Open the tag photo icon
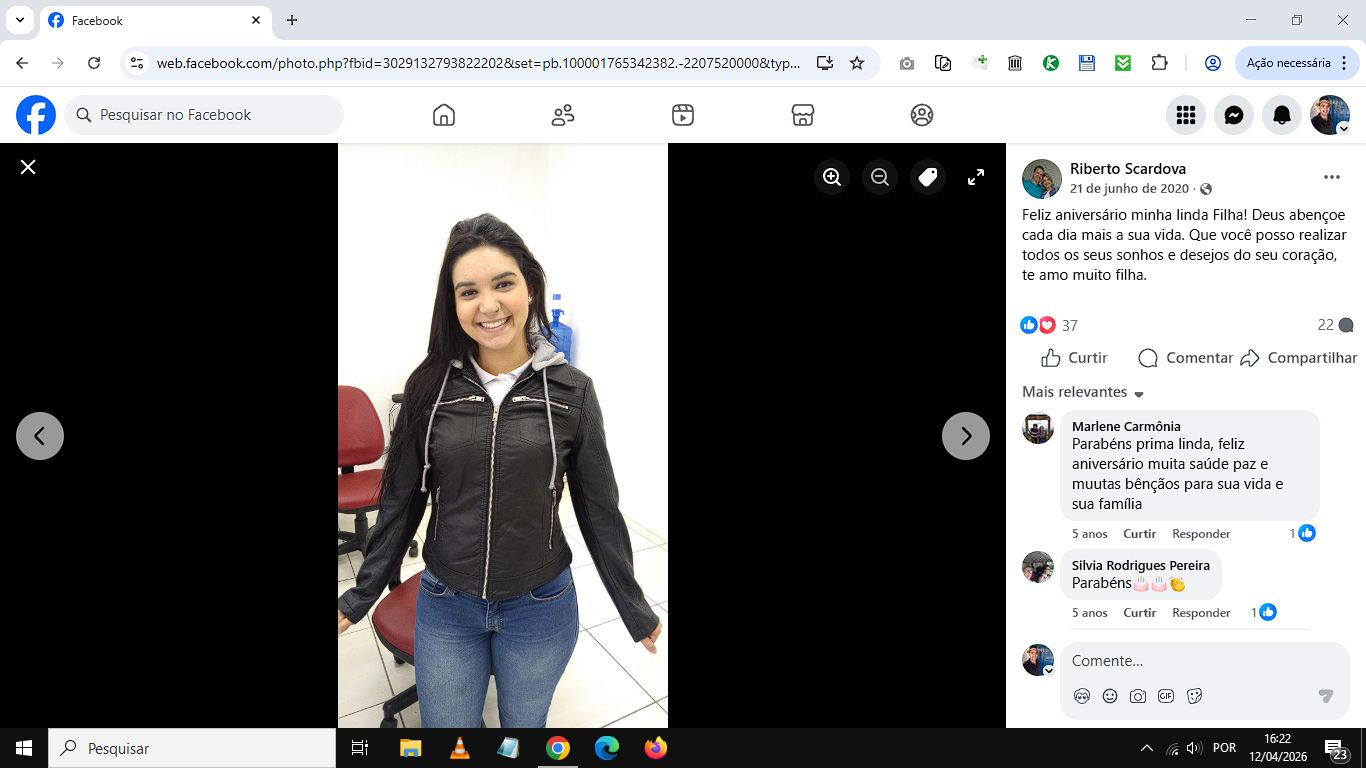1366x768 pixels. tap(928, 177)
